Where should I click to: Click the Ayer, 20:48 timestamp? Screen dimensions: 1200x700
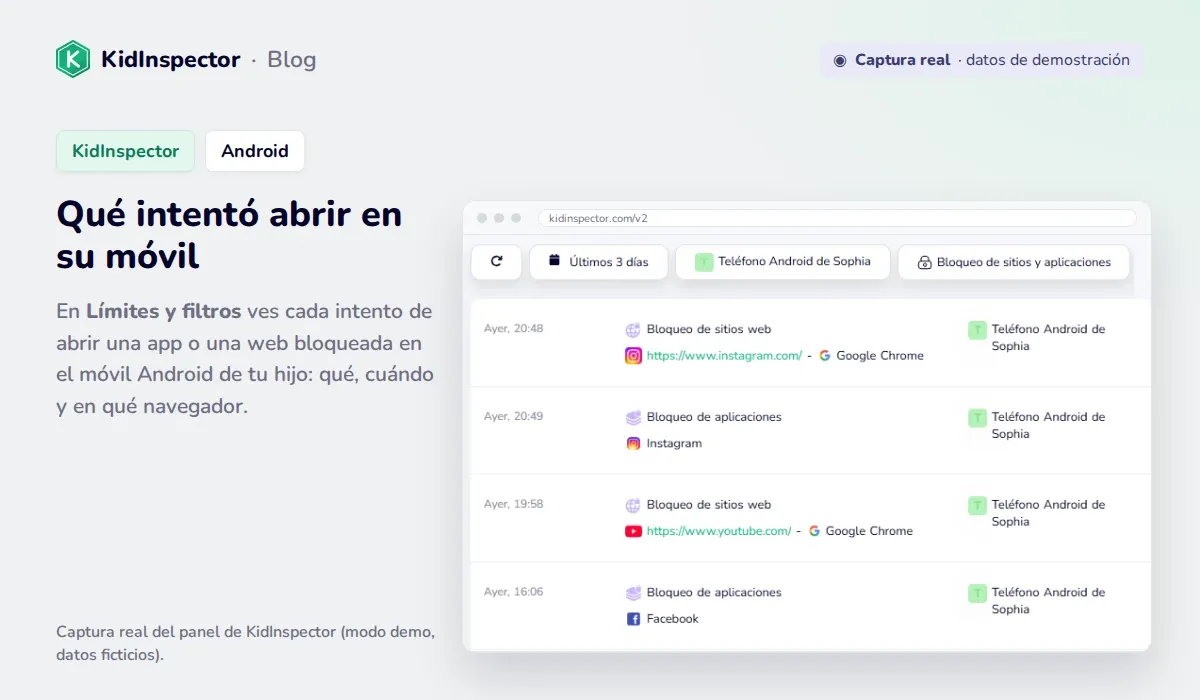(513, 328)
